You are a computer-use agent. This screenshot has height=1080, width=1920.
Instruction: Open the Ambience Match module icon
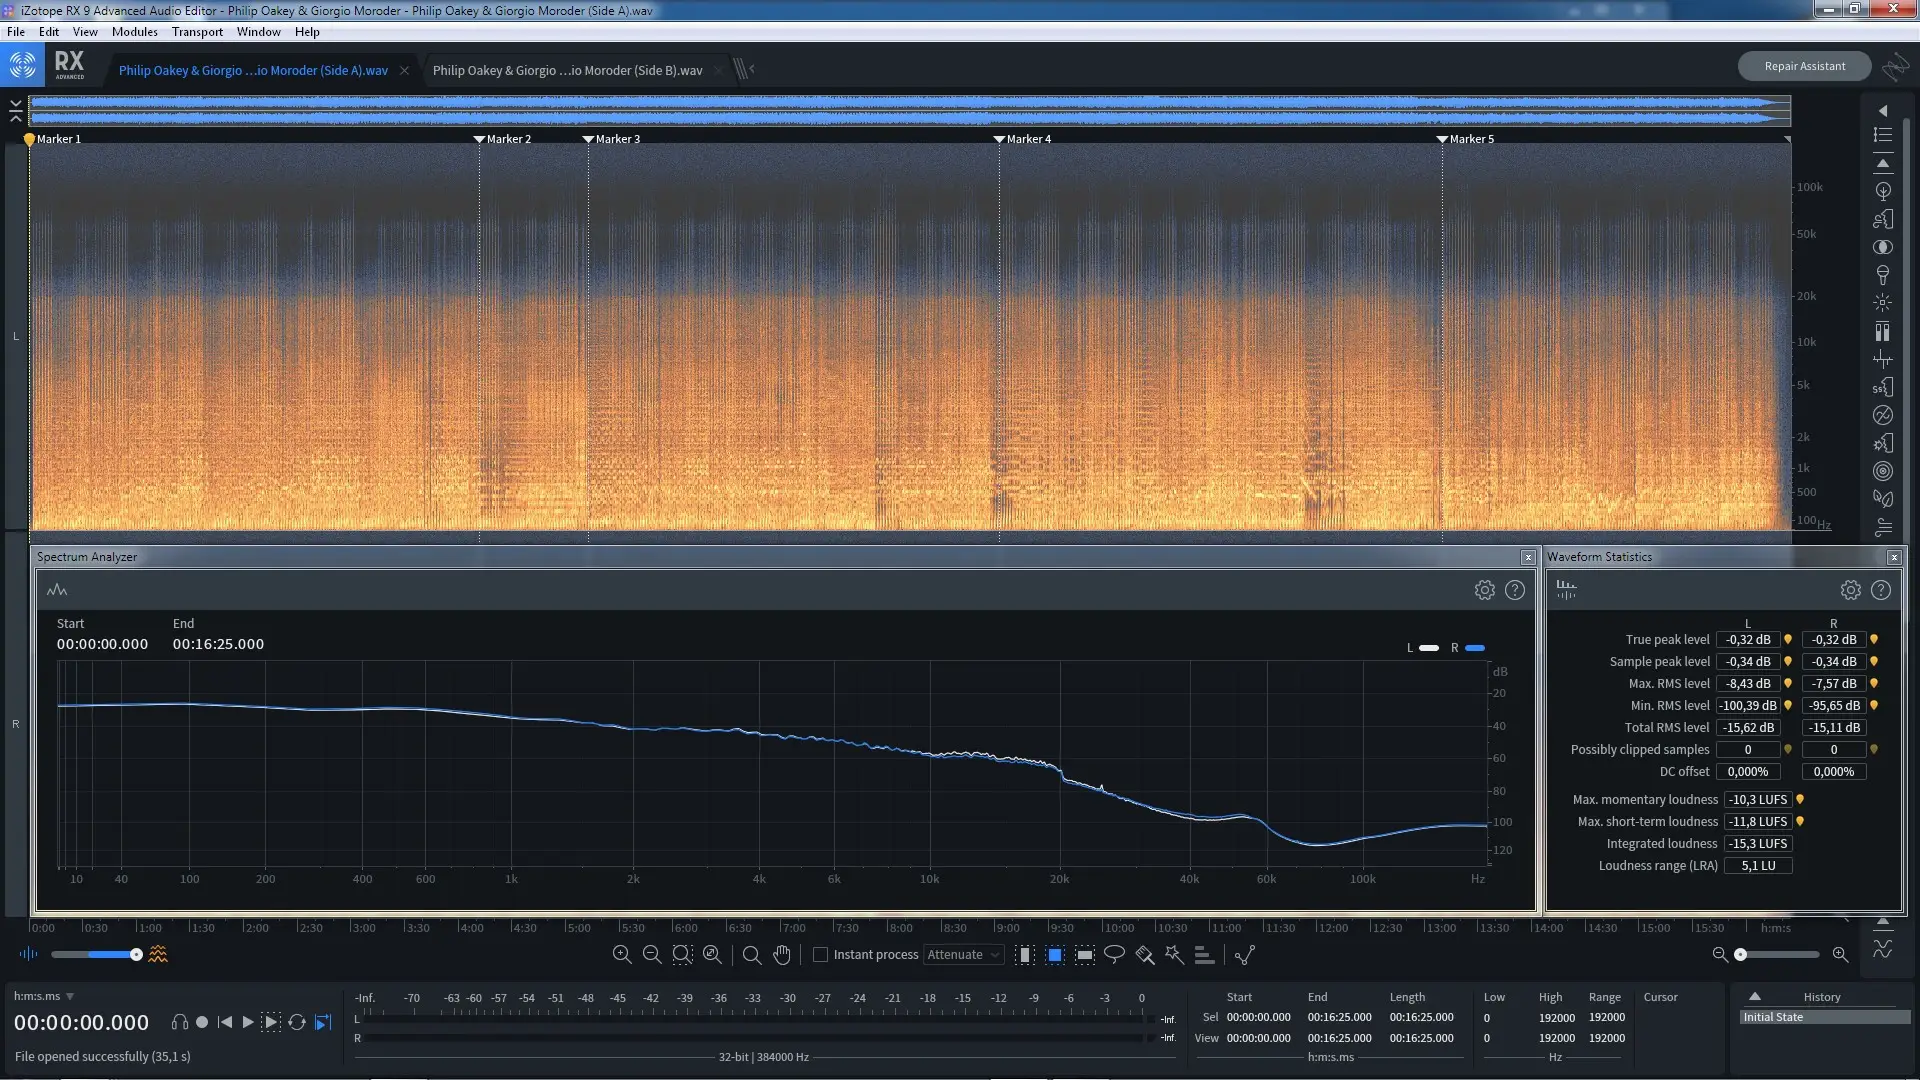(1883, 191)
